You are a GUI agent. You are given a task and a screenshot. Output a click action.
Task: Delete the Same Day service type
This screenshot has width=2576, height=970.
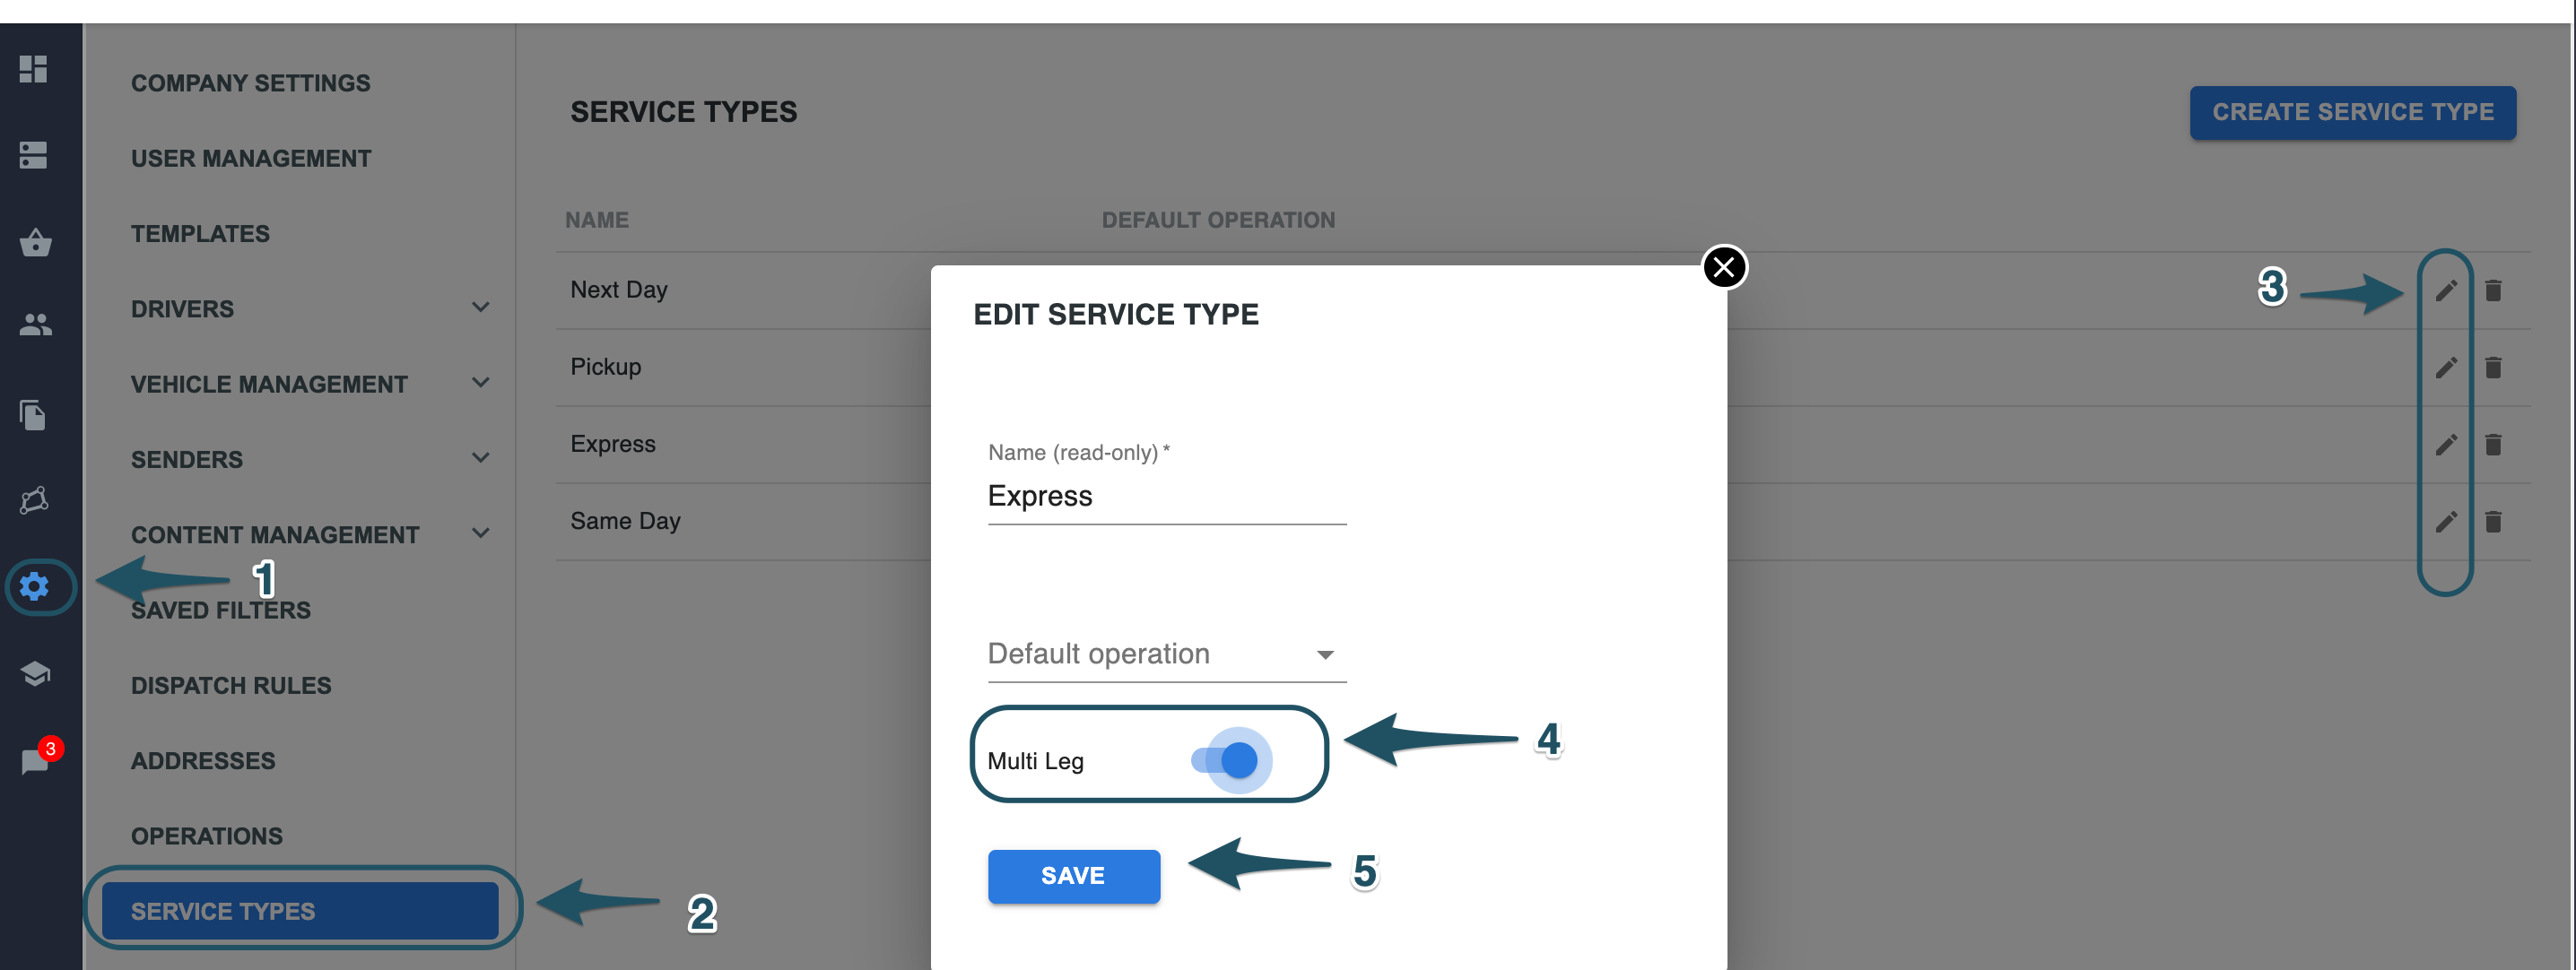click(2493, 521)
